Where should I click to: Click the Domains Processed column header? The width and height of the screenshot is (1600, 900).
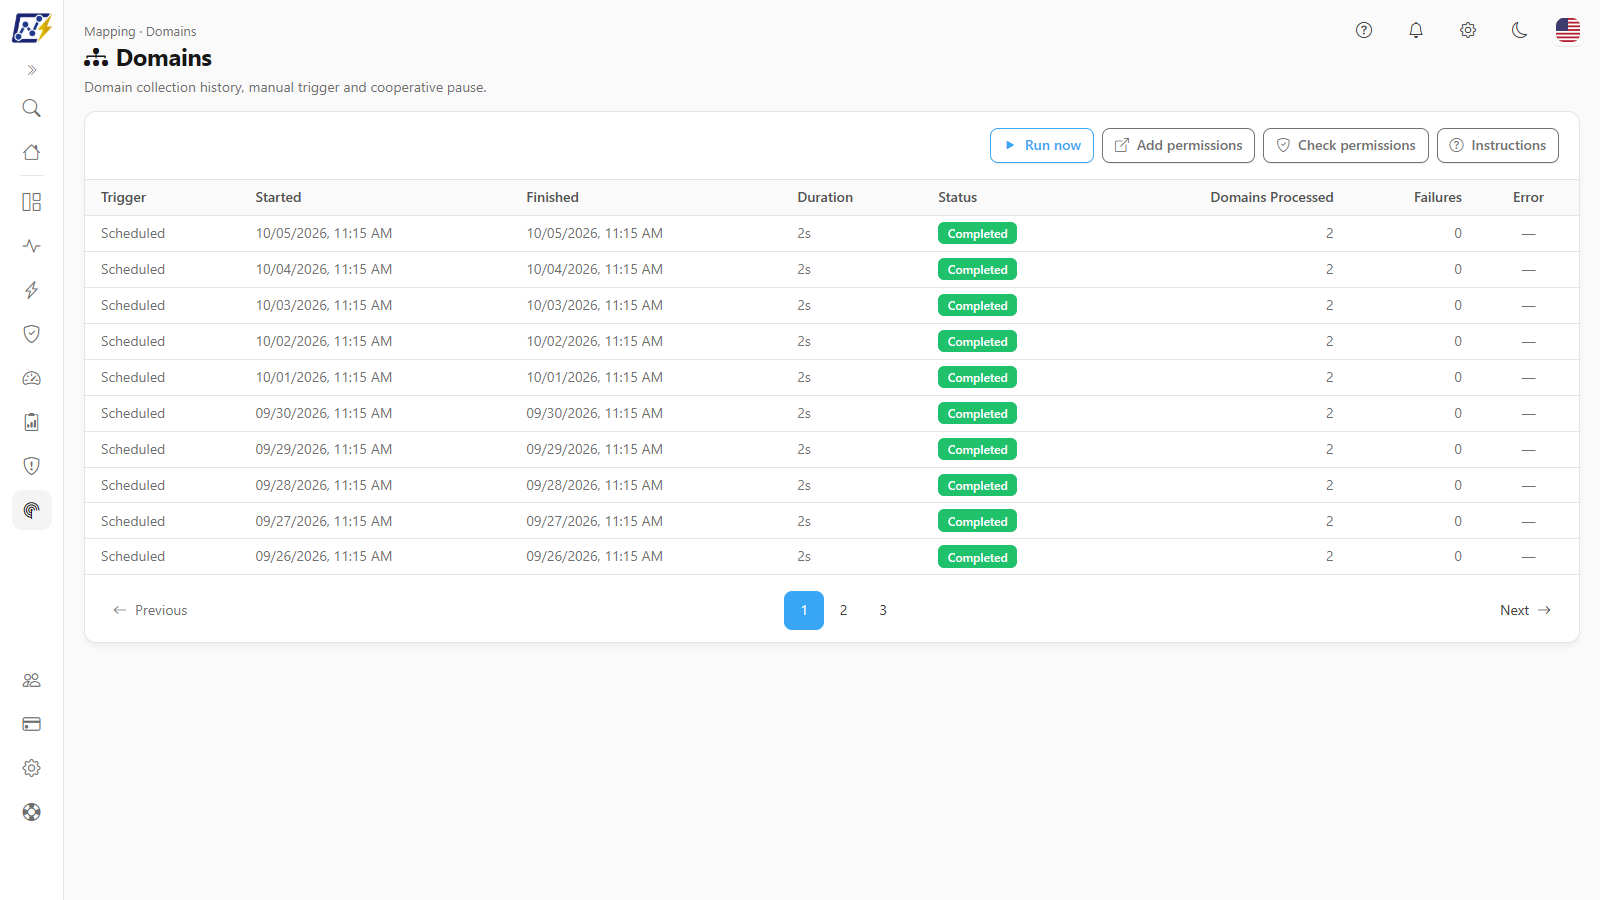(1272, 197)
